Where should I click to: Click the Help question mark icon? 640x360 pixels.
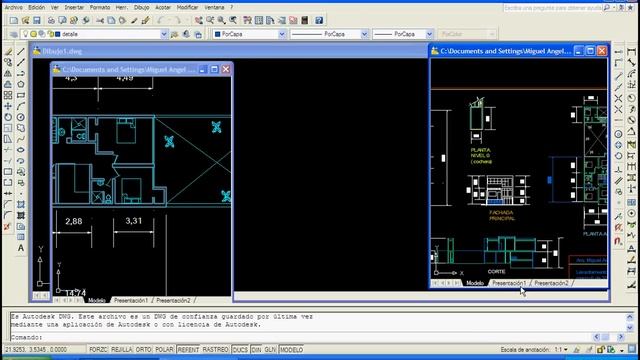[319, 20]
